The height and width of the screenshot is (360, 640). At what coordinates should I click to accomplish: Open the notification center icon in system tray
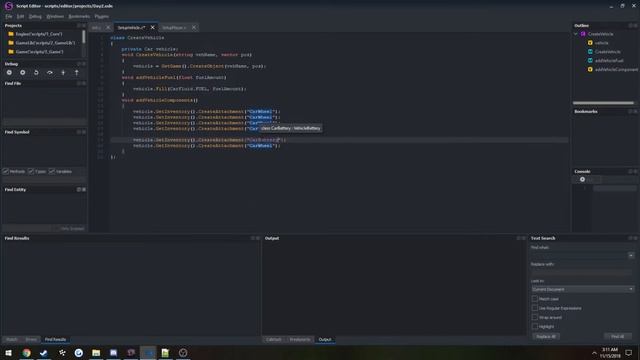coord(629,353)
